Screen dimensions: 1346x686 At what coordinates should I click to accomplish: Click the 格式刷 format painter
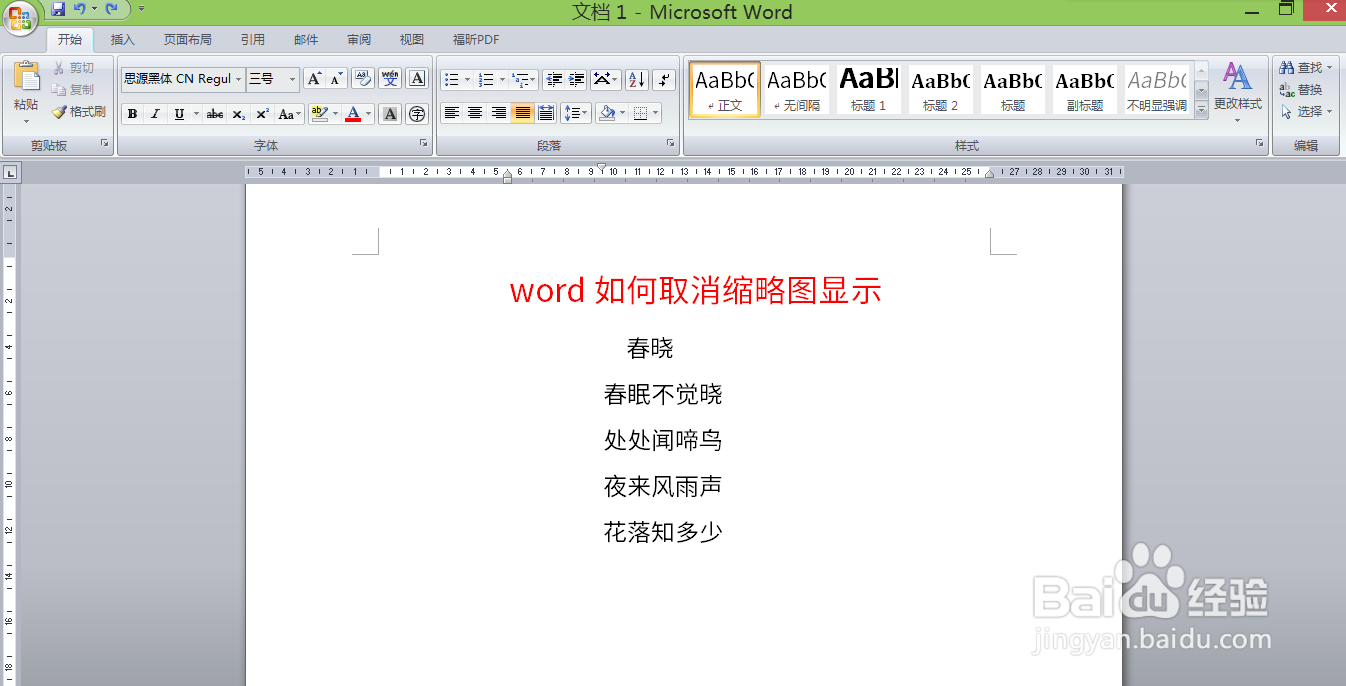pyautogui.click(x=79, y=112)
